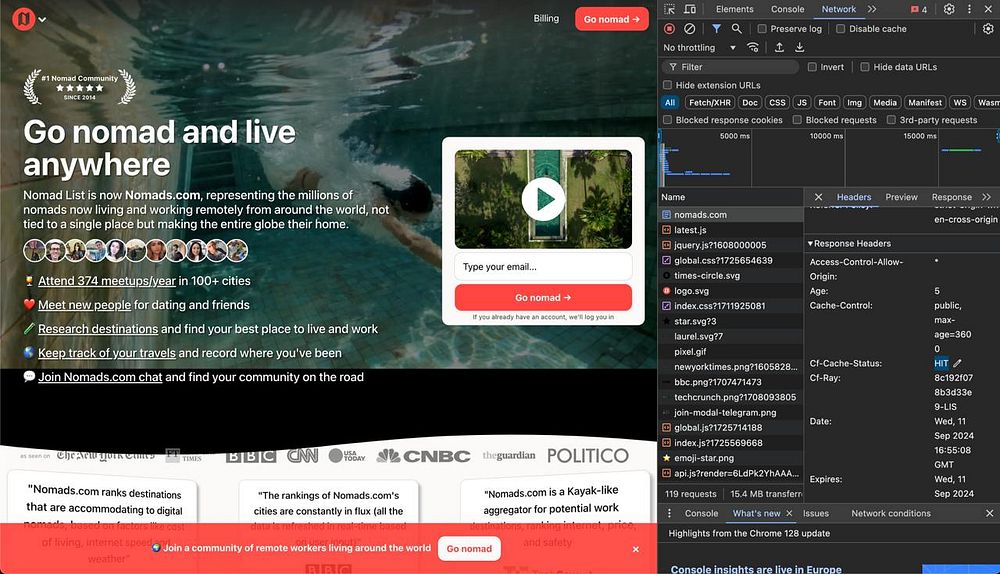Viewport: 1000px width, 574px height.
Task: Toggle device toolbar icon in DevTools
Action: coord(690,9)
